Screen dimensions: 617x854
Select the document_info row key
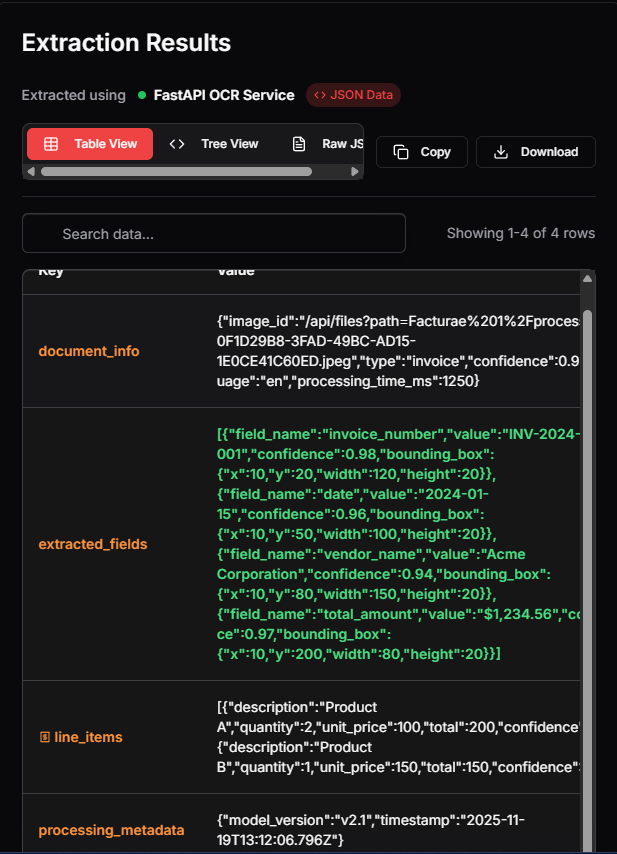pos(89,351)
